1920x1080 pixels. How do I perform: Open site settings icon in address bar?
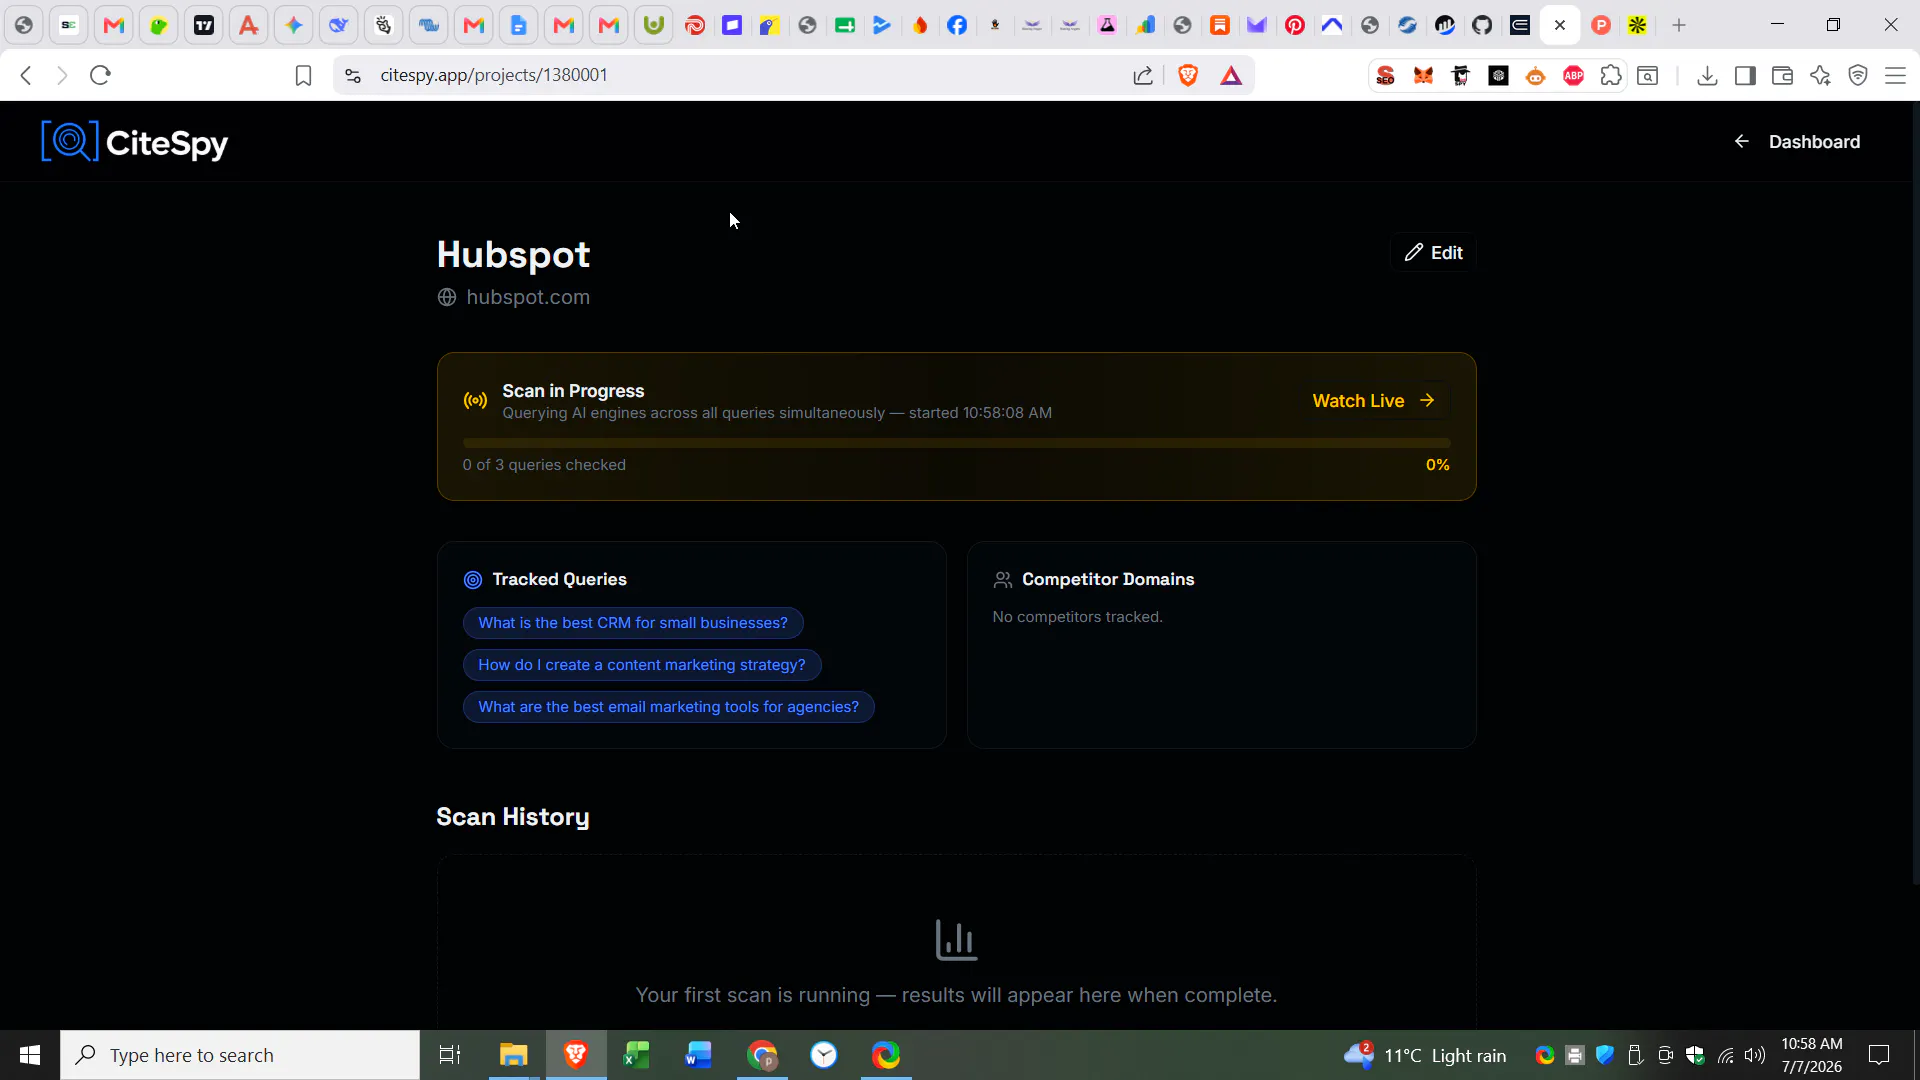[352, 76]
